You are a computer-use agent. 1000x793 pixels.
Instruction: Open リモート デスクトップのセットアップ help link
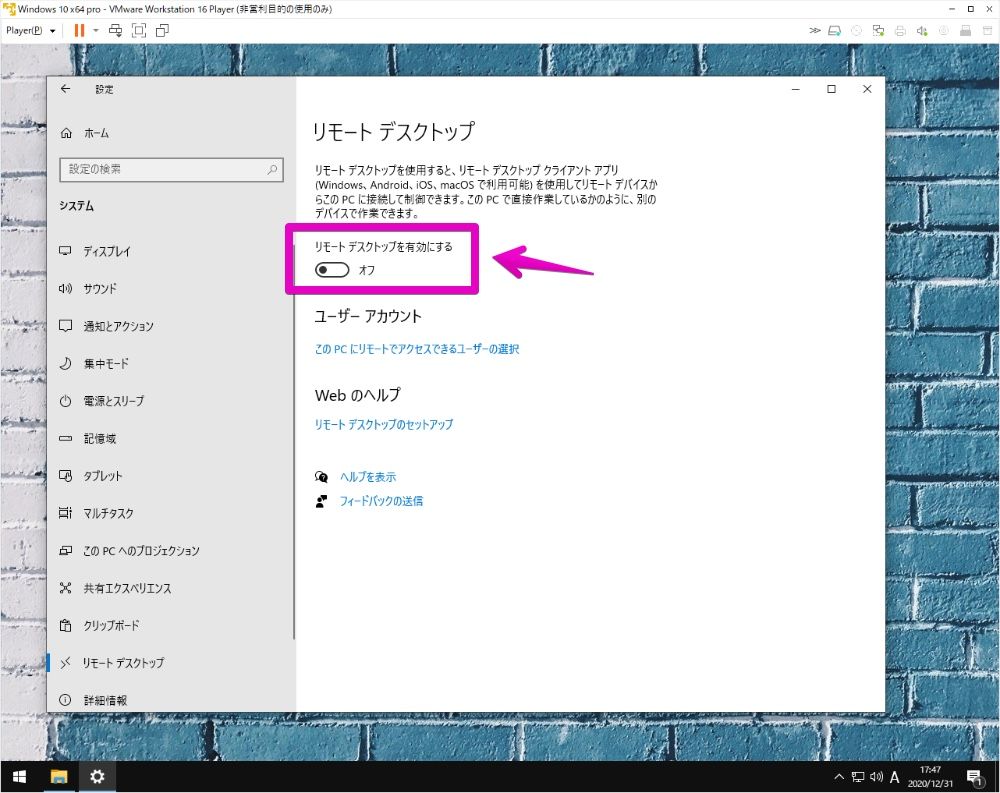(383, 424)
